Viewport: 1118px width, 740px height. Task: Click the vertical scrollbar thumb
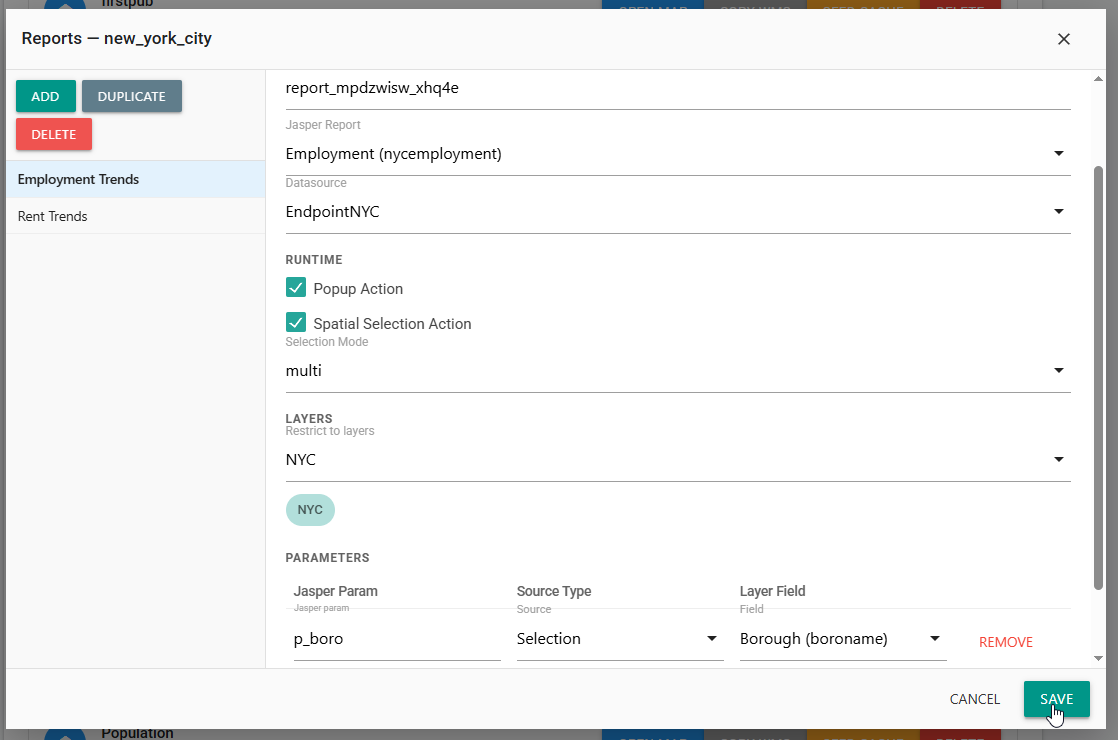1098,378
